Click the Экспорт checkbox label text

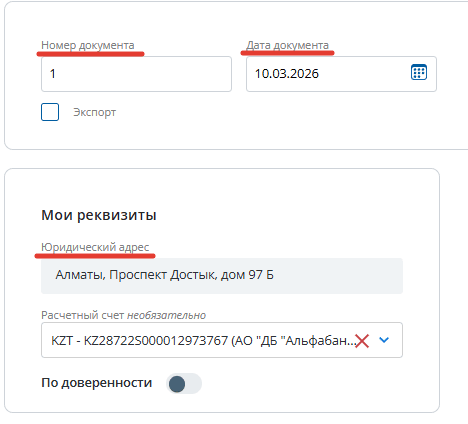95,112
